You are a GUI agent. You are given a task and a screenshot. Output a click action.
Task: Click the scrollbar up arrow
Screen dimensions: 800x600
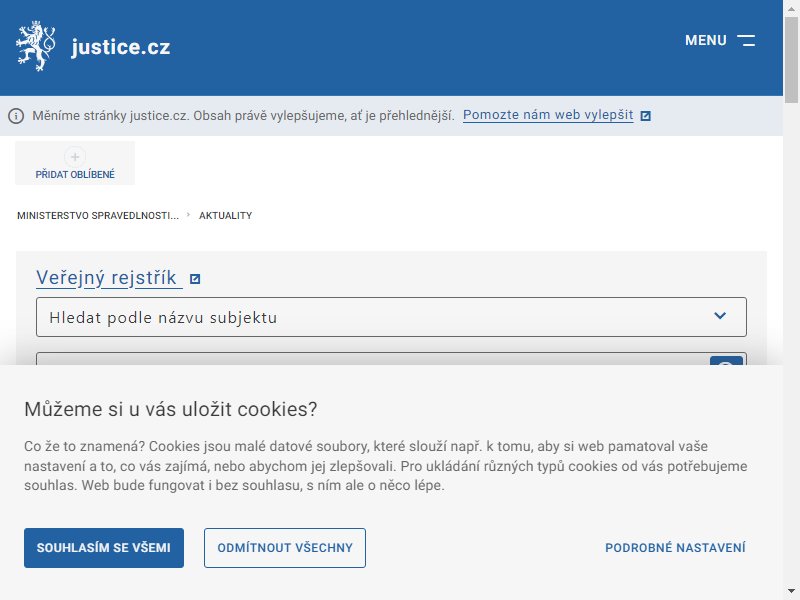(x=791, y=8)
